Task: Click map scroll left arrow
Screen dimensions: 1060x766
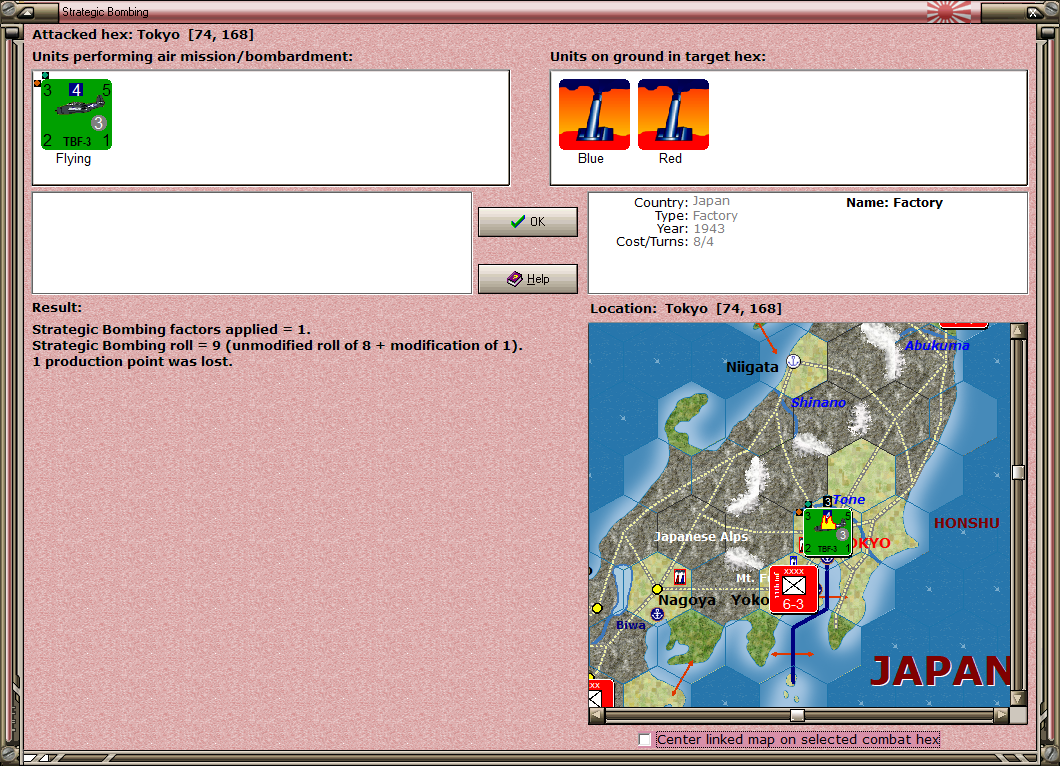Action: click(596, 715)
